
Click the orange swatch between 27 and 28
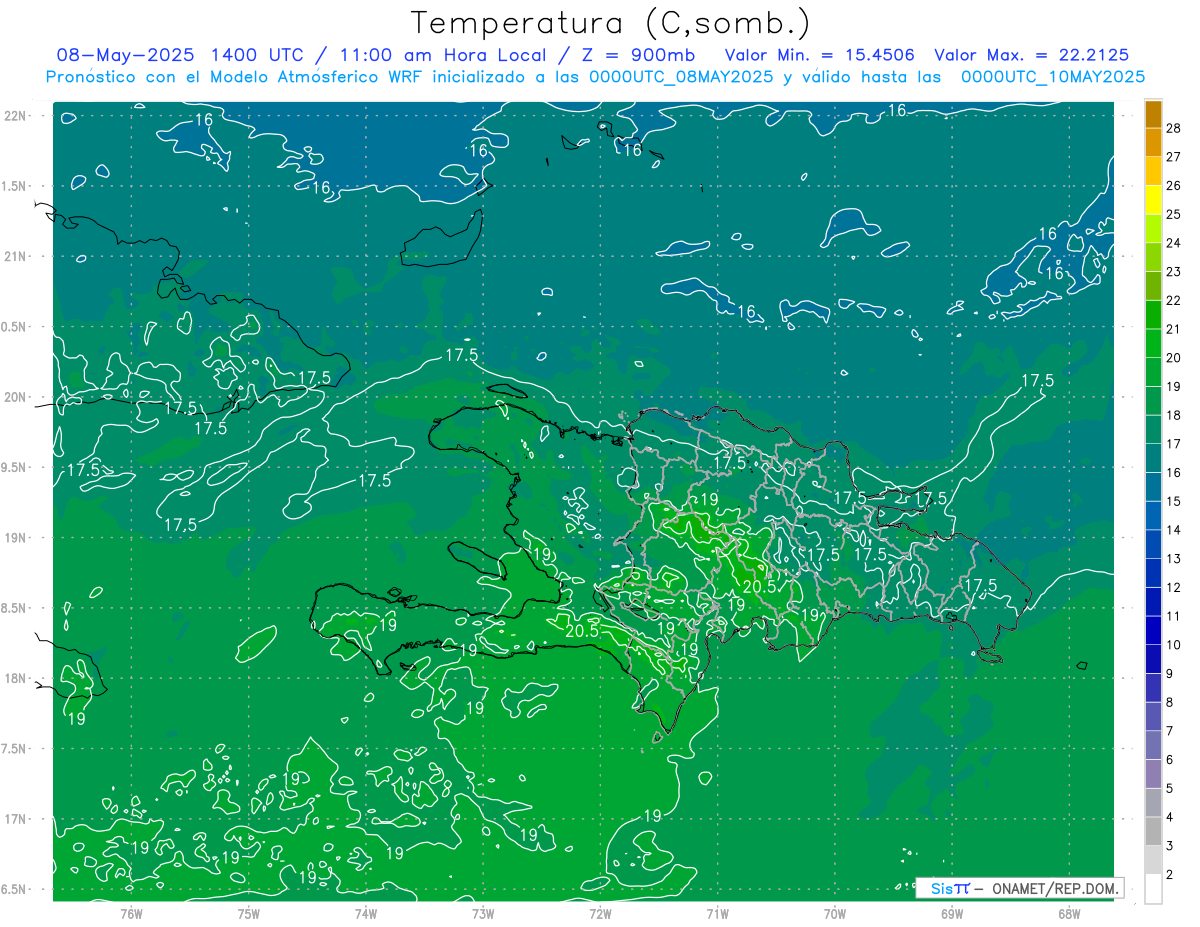pyautogui.click(x=1154, y=141)
